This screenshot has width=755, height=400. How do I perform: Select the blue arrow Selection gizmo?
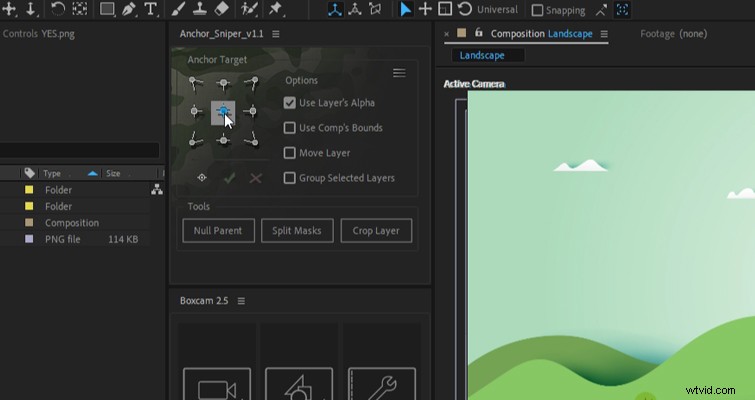coord(406,9)
